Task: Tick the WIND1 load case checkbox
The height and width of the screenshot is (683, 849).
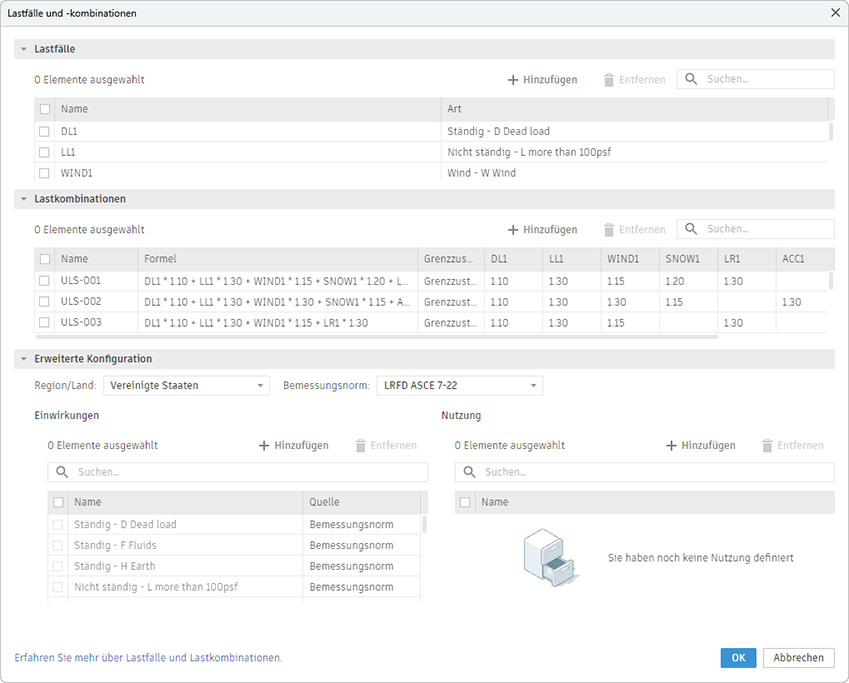Action: (44, 173)
